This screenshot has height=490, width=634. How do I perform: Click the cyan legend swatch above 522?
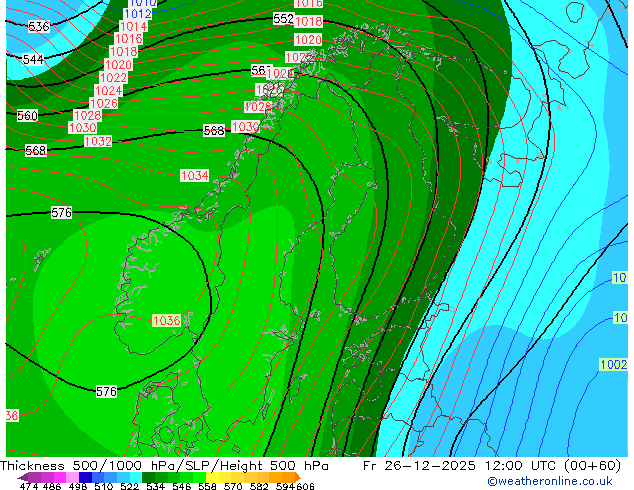point(136,477)
